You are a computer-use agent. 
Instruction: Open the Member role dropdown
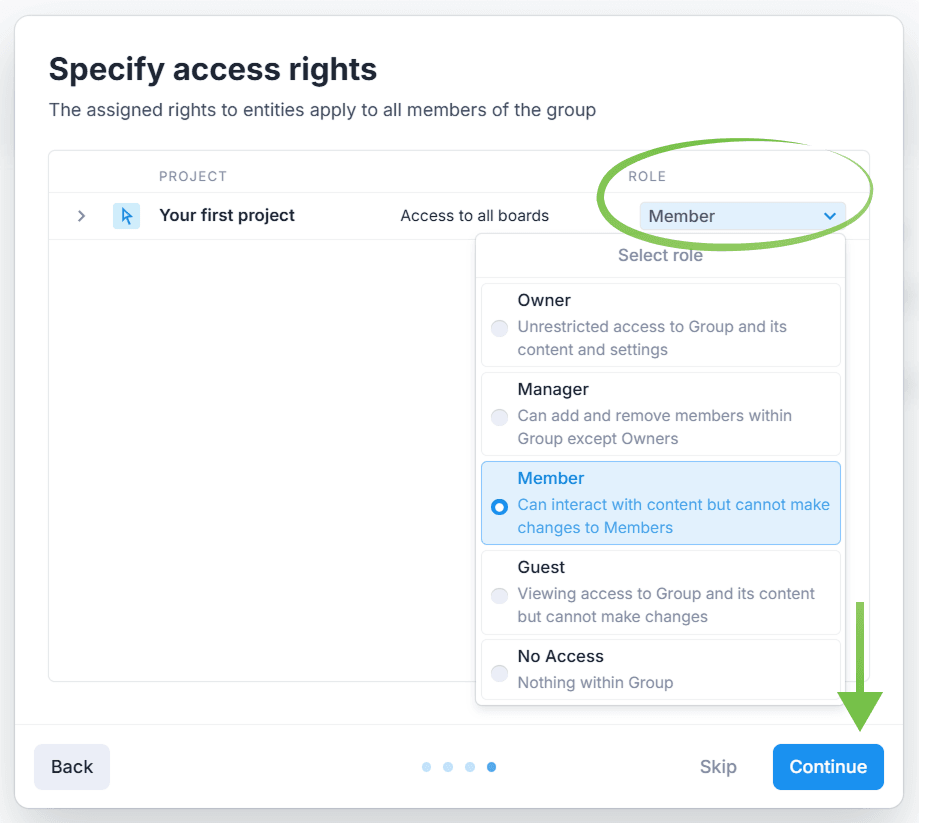coord(741,216)
